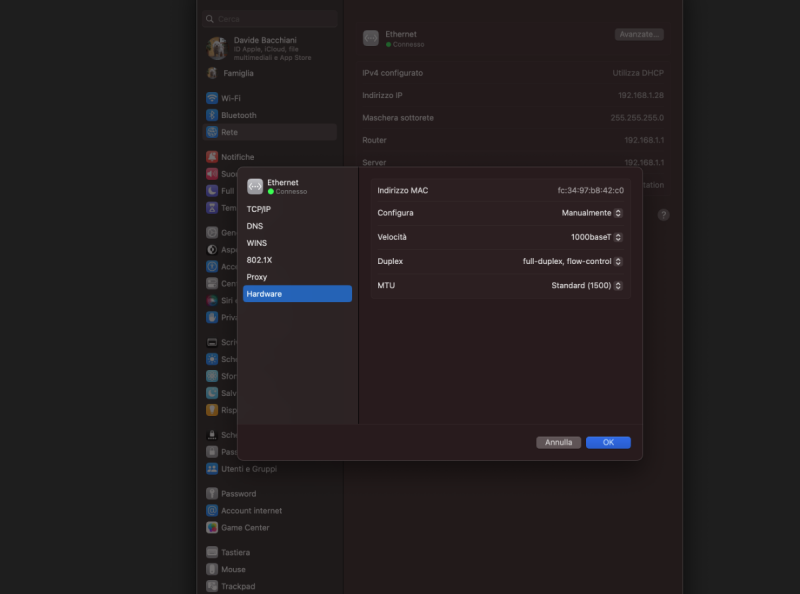The image size is (800, 594).
Task: Dismiss the dialog with Annulla
Action: click(x=558, y=442)
